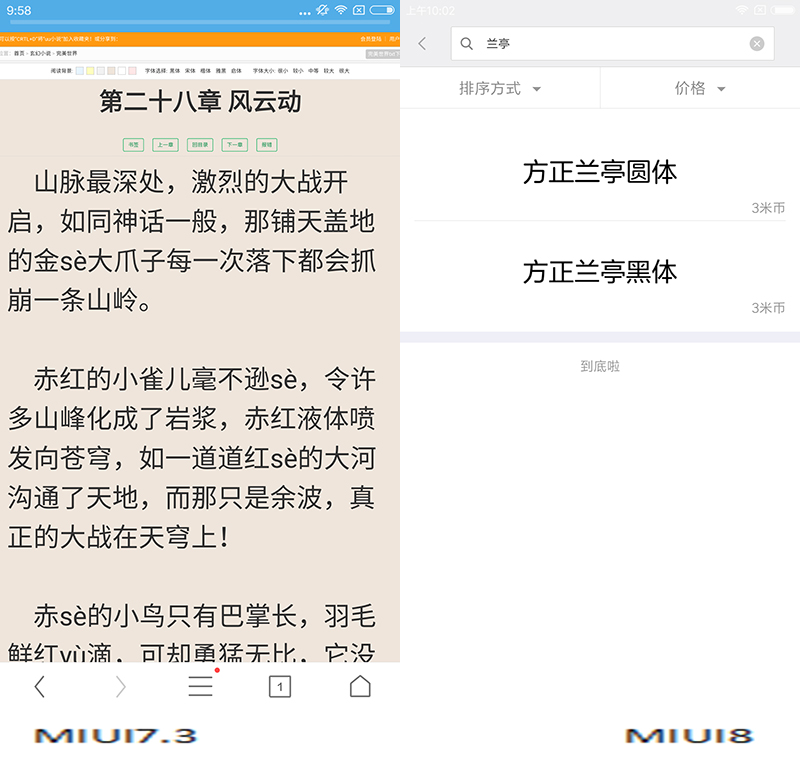Tap the browser home icon
Image resolution: width=800 pixels, height=761 pixels.
point(360,686)
